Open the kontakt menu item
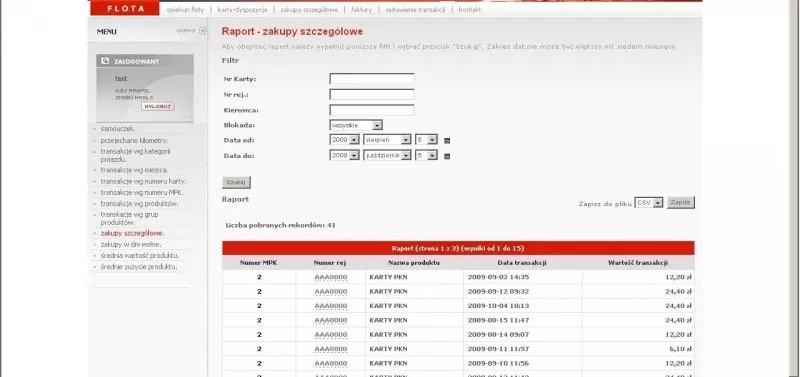Screen dimensions: 800x377 (470, 10)
